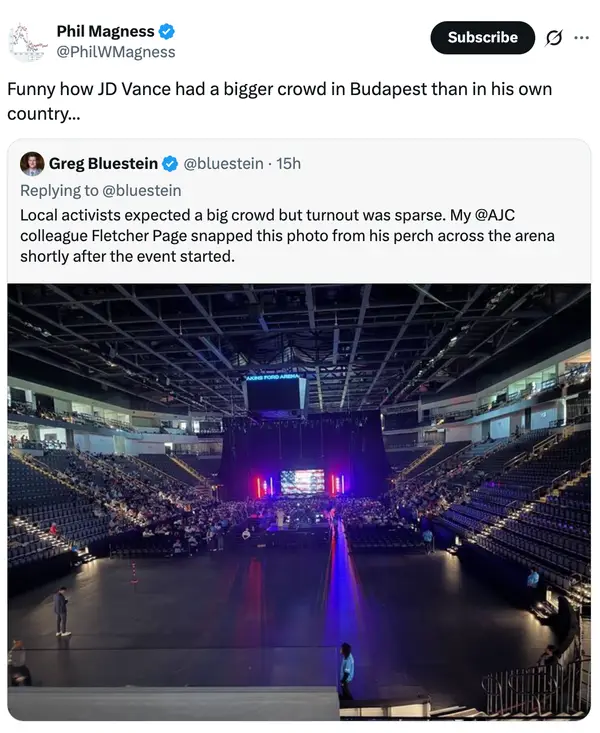Click Phil Magness's profile avatar
The height and width of the screenshot is (733, 600).
(28, 42)
